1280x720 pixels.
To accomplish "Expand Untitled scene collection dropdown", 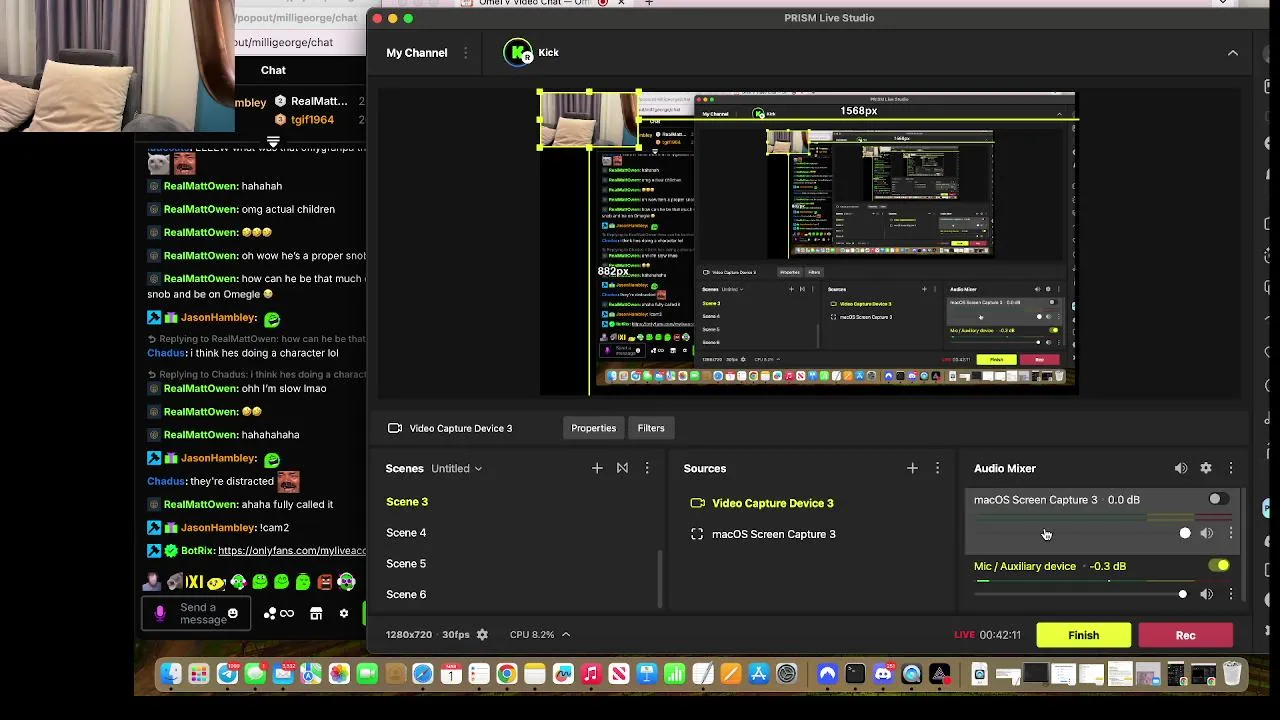I will click(456, 468).
